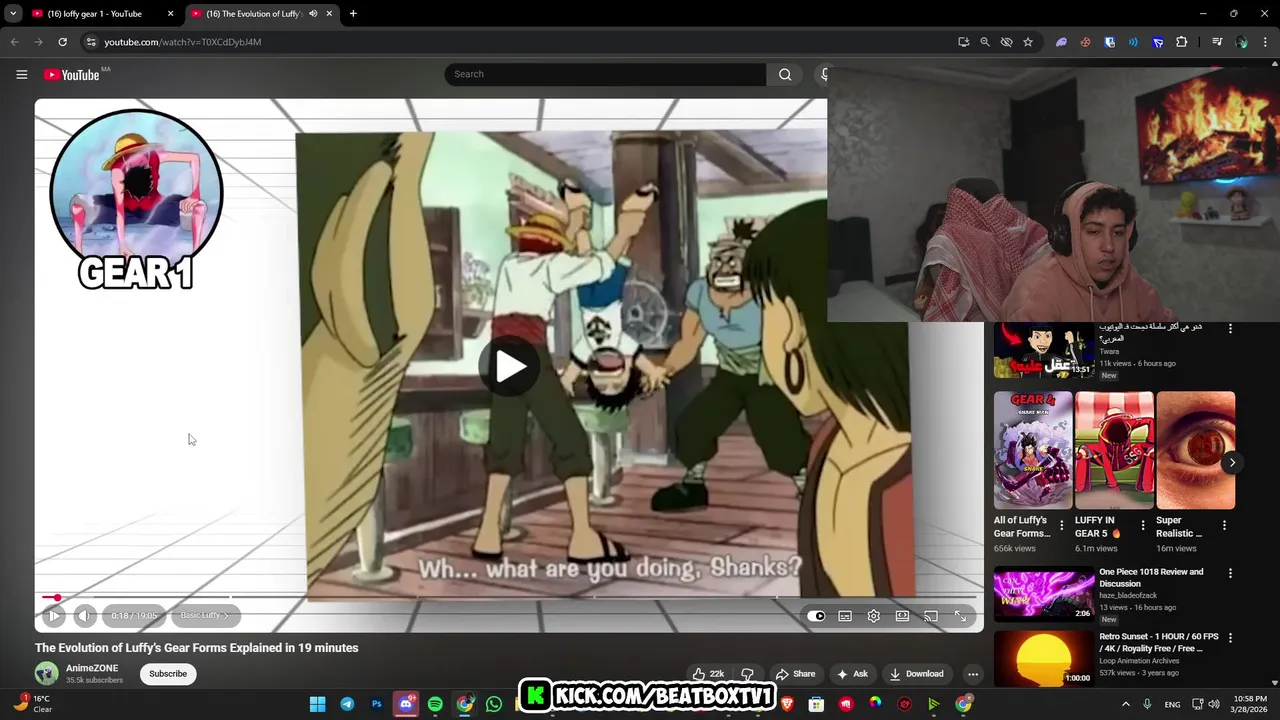
Task: Open AnimeZONE channel name link
Action: (92, 668)
